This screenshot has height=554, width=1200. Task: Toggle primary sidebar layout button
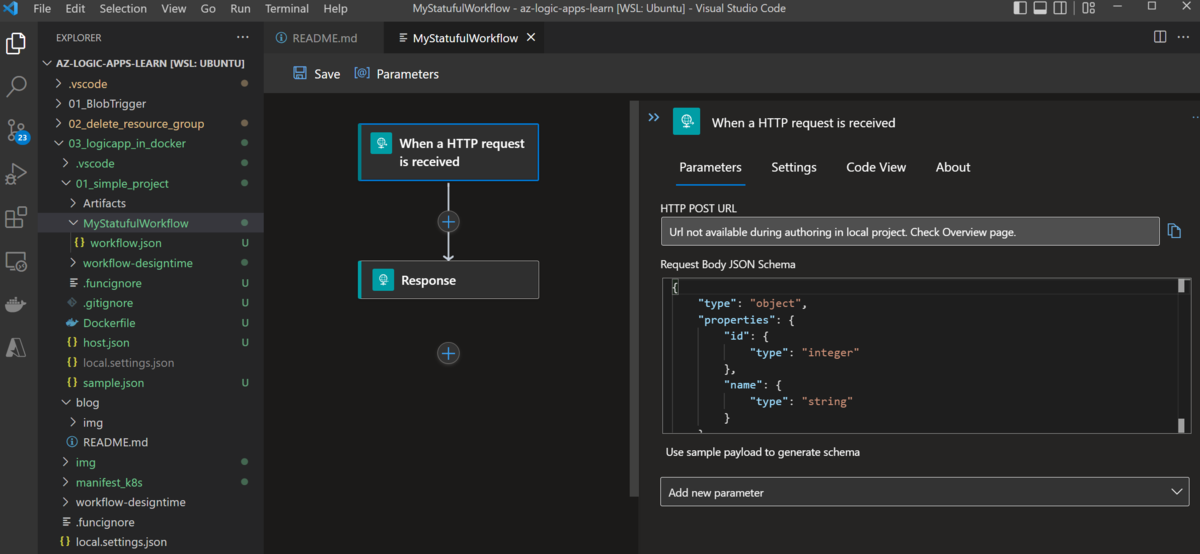(x=1020, y=9)
